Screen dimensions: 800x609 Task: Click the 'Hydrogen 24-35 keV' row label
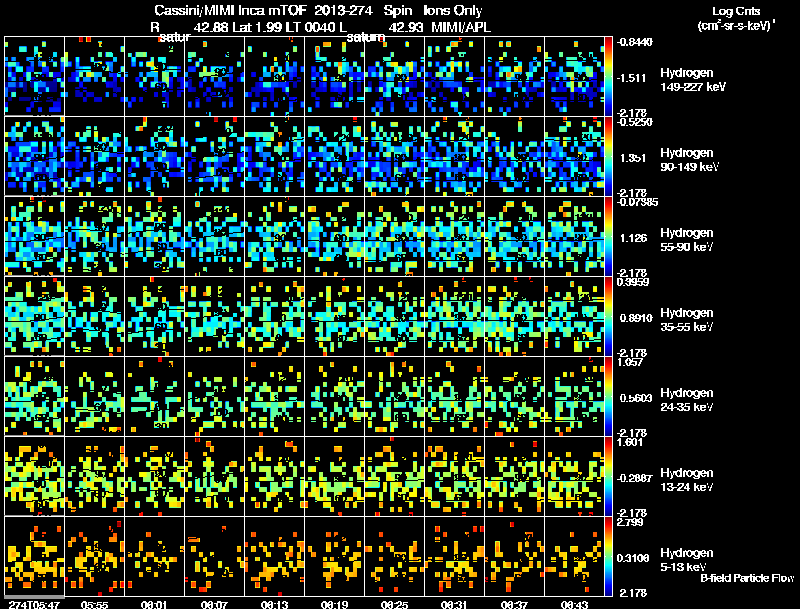[x=687, y=400]
